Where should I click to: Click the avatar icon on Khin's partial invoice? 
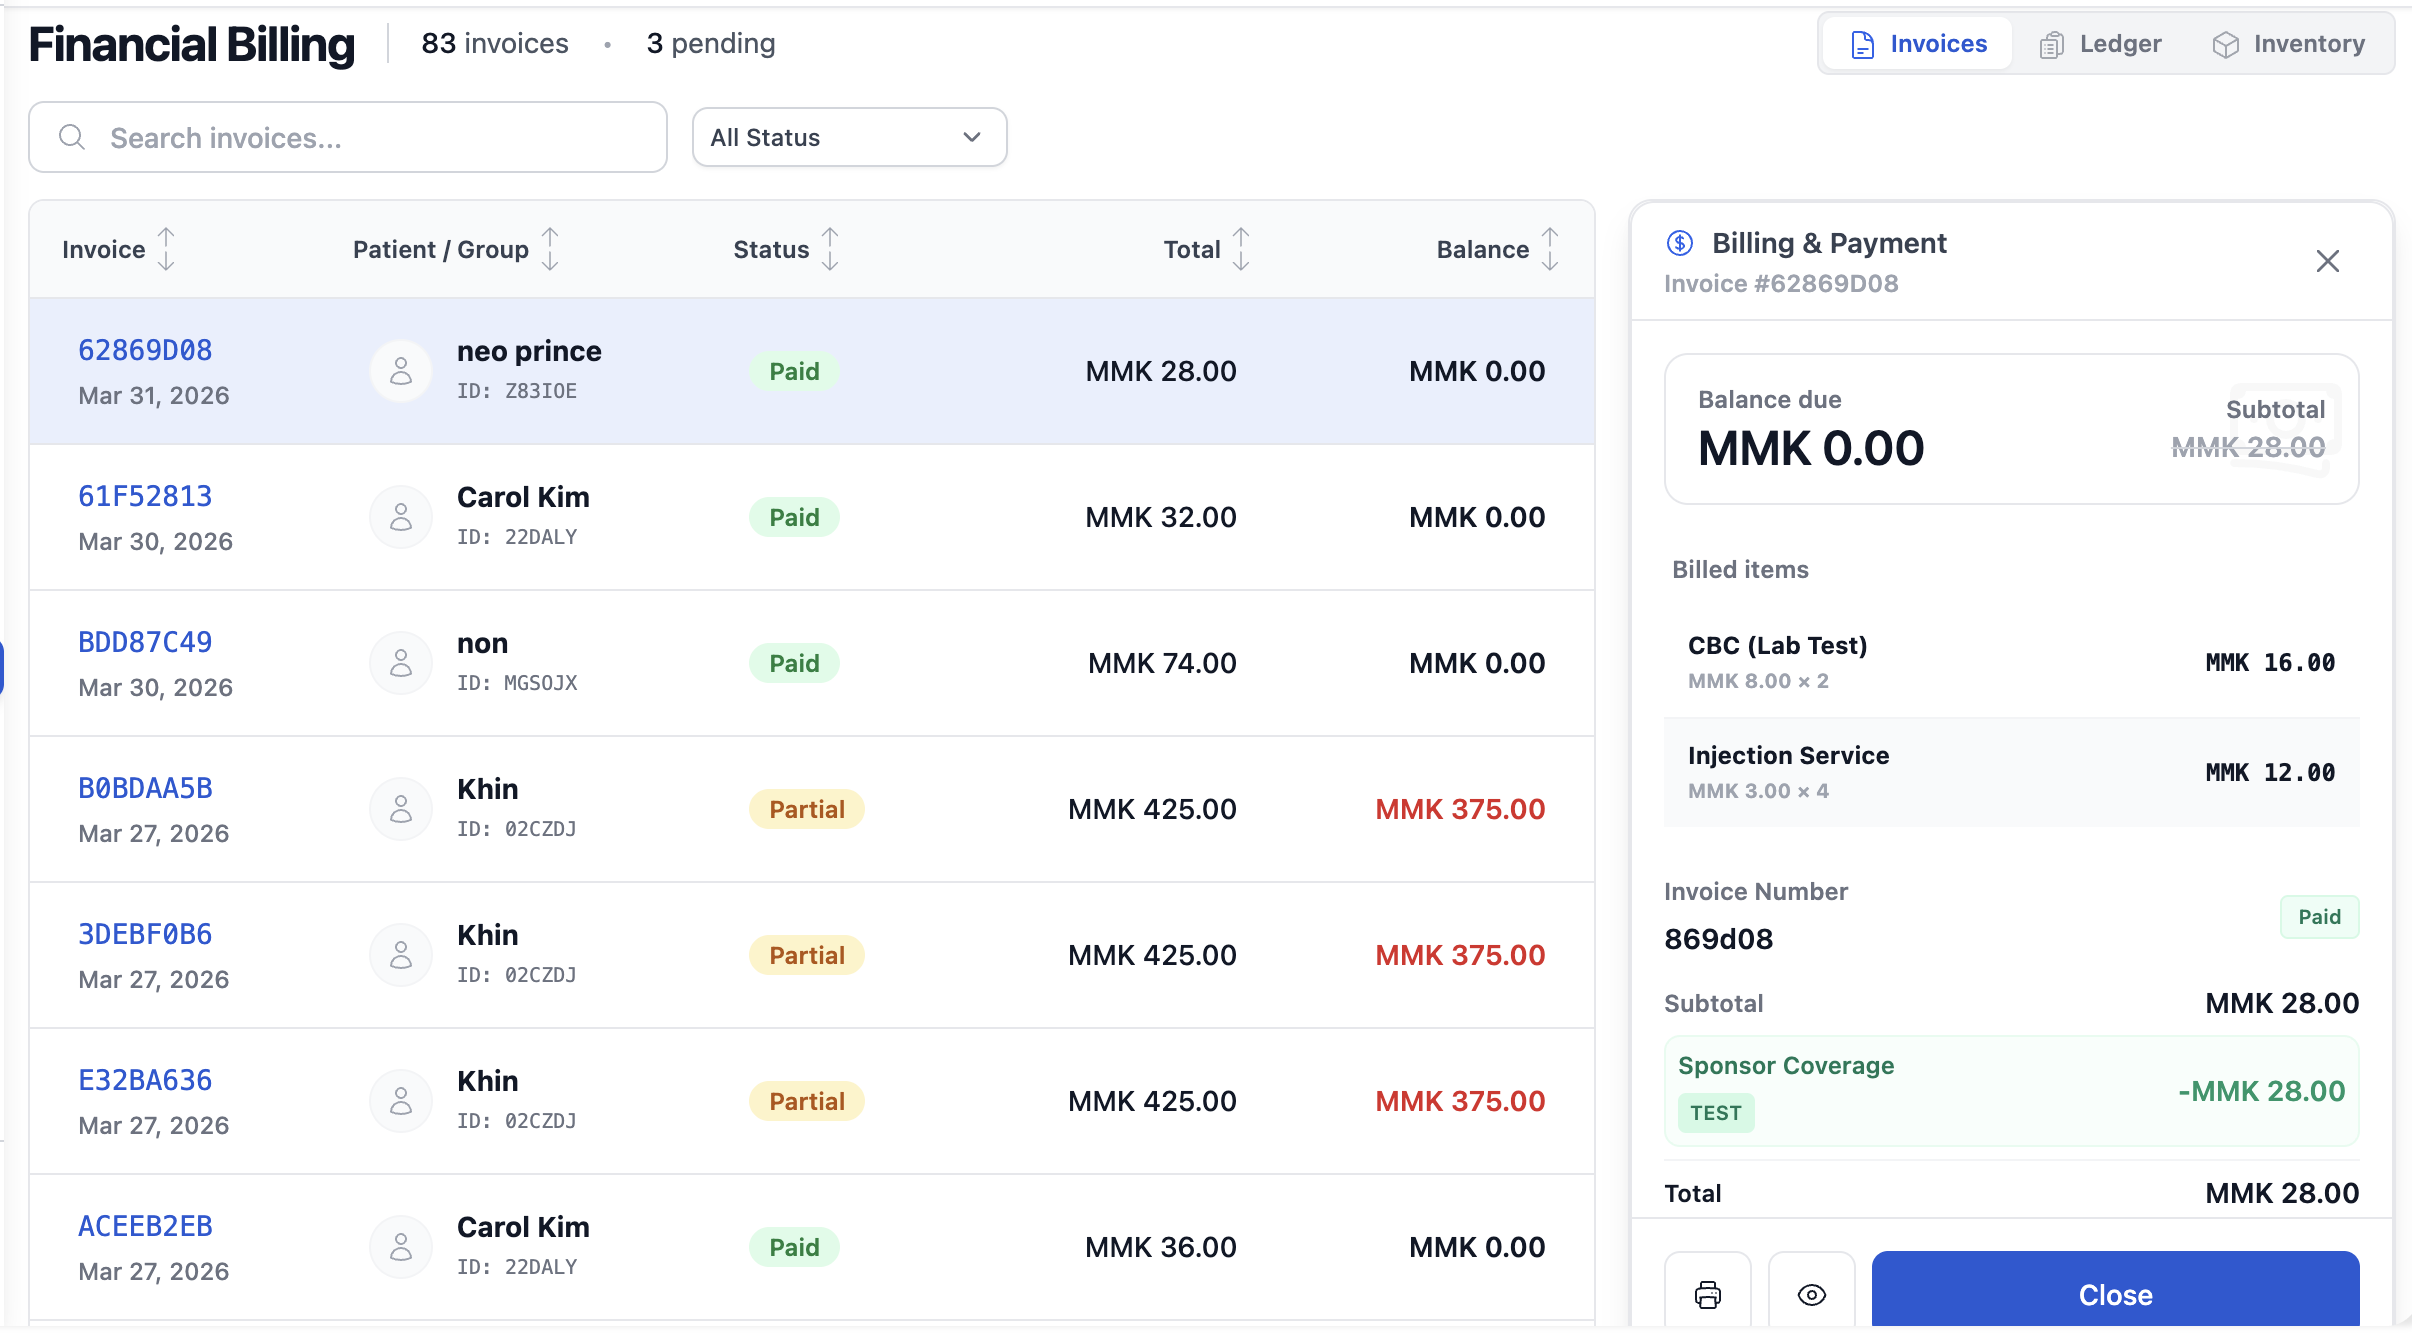(x=400, y=808)
